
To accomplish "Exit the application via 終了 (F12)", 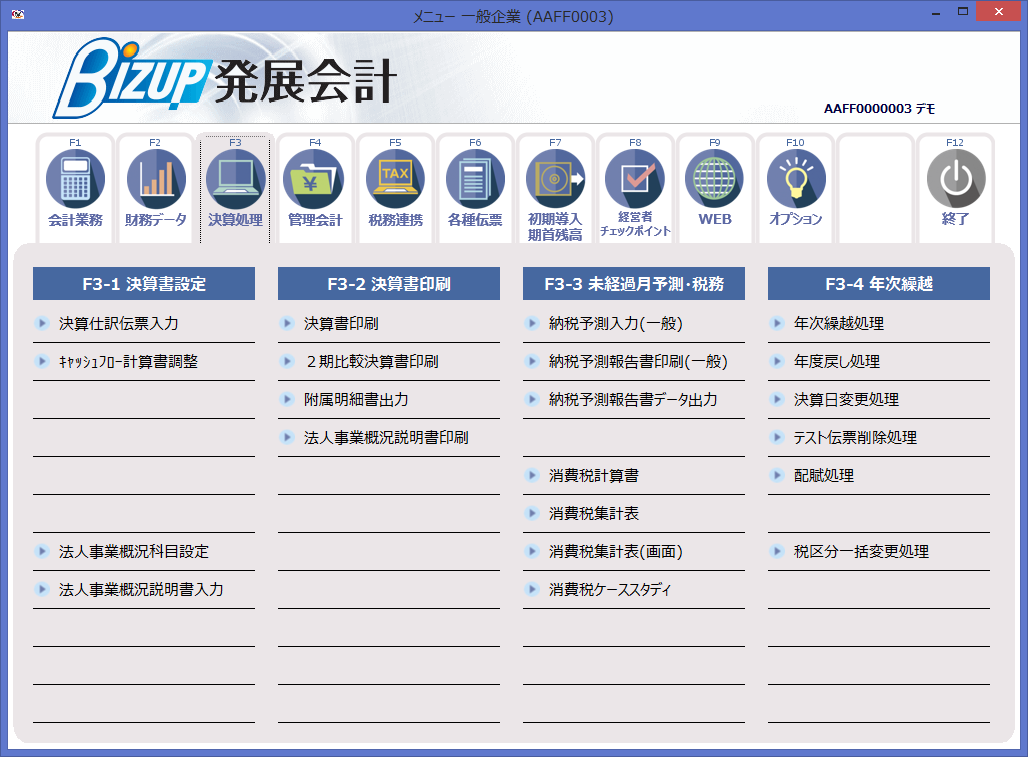I will [x=956, y=180].
